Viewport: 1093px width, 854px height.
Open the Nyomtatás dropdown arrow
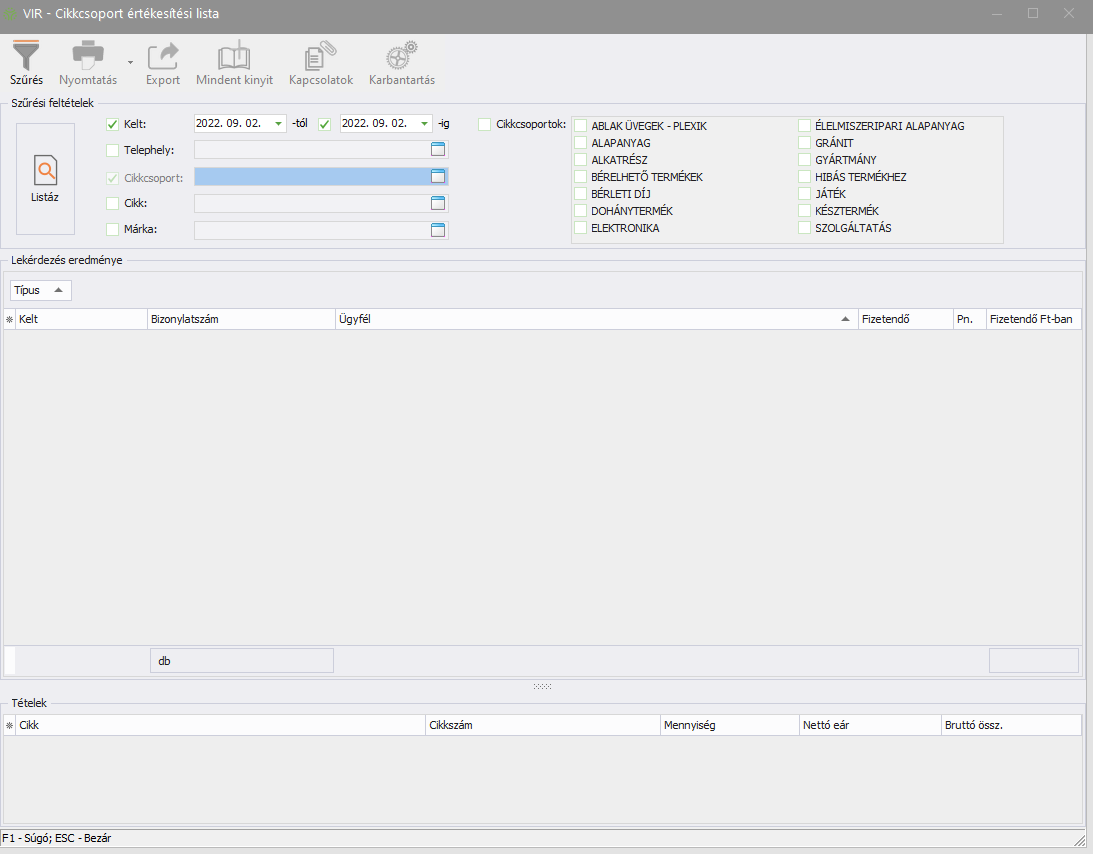[x=130, y=62]
